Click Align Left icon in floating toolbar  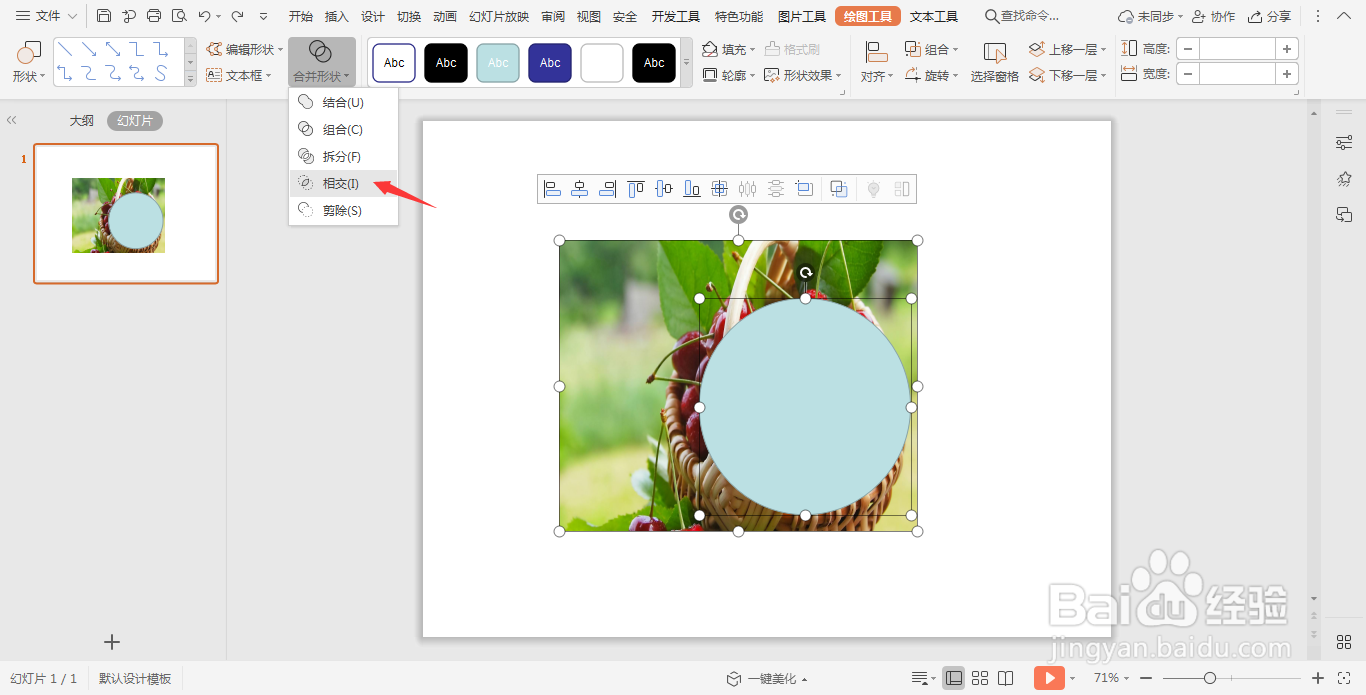pyautogui.click(x=552, y=189)
